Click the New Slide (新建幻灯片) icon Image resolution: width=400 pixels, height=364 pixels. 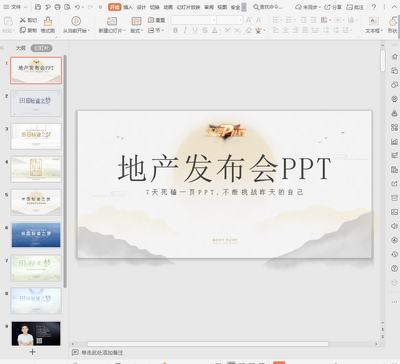coord(112,21)
